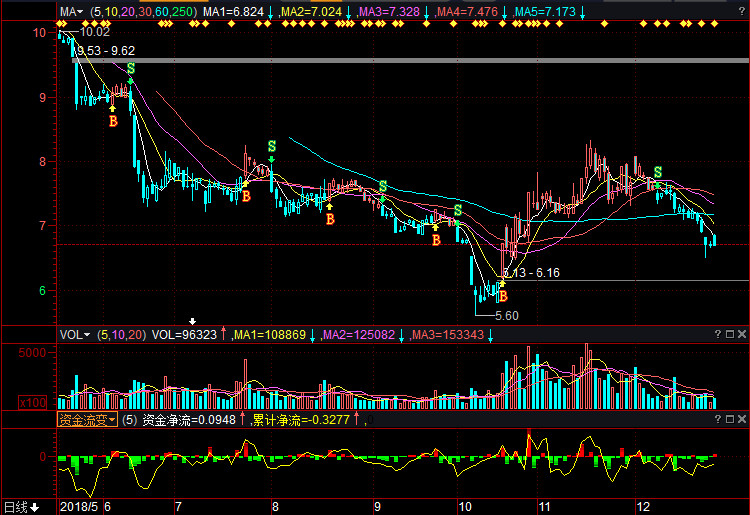Click the VOL parameters (5,10,20)

coord(122,334)
